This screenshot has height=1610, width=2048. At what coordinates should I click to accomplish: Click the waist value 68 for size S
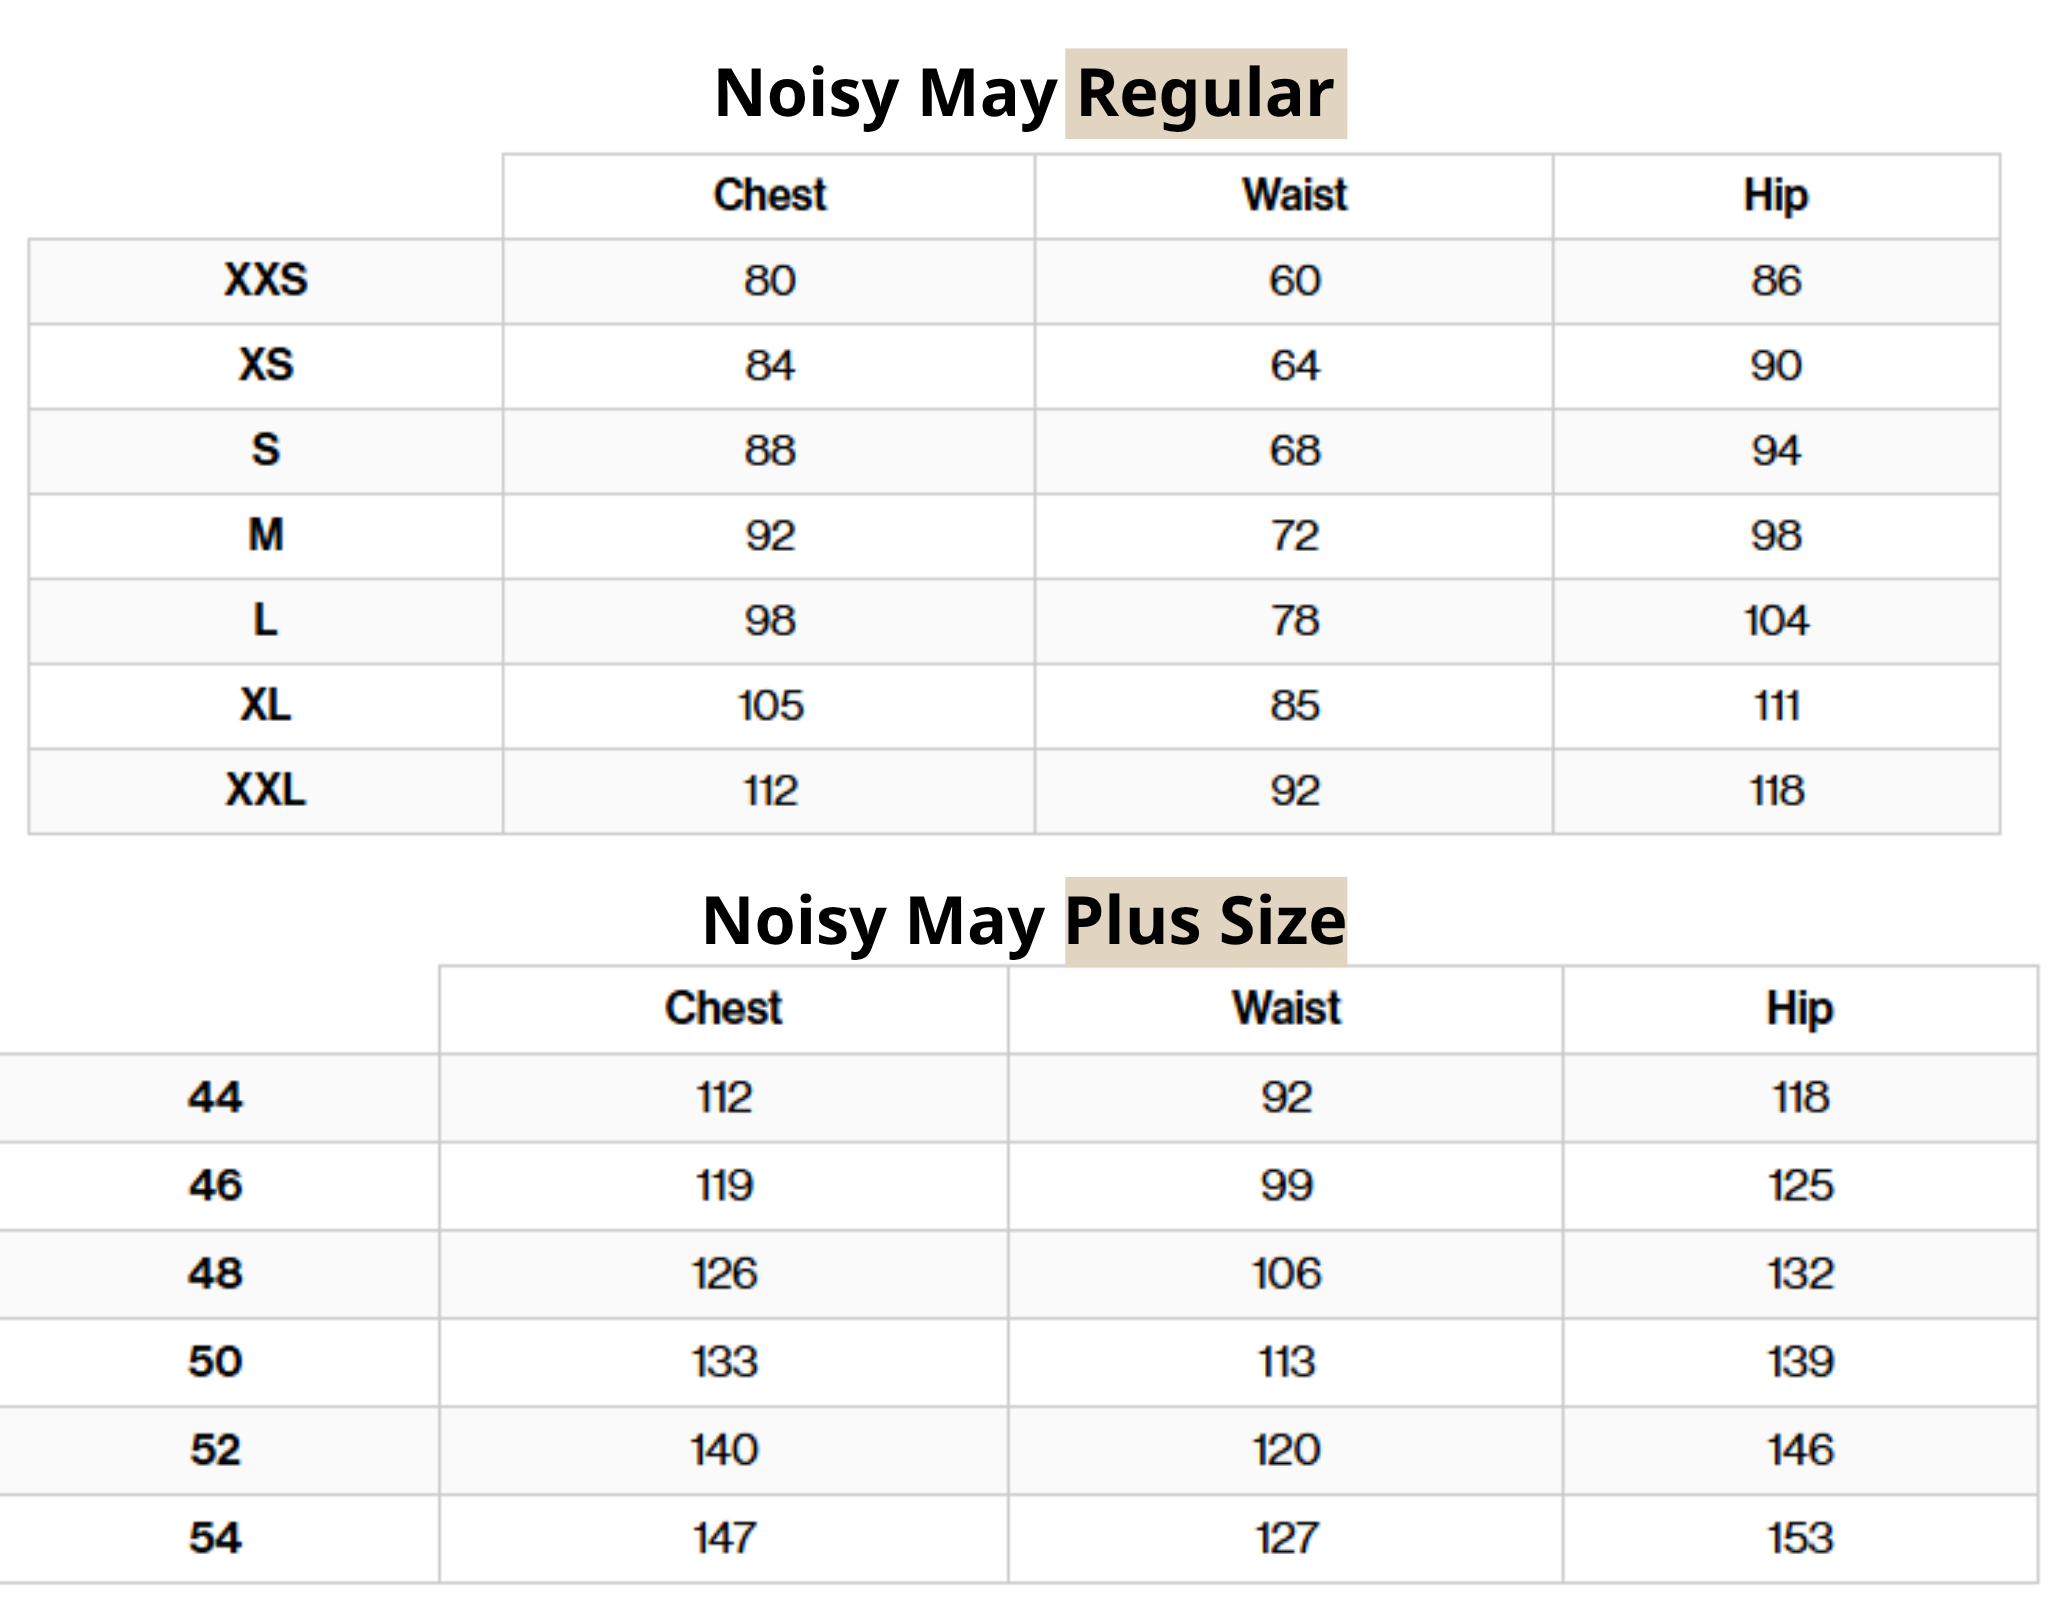(x=1295, y=451)
